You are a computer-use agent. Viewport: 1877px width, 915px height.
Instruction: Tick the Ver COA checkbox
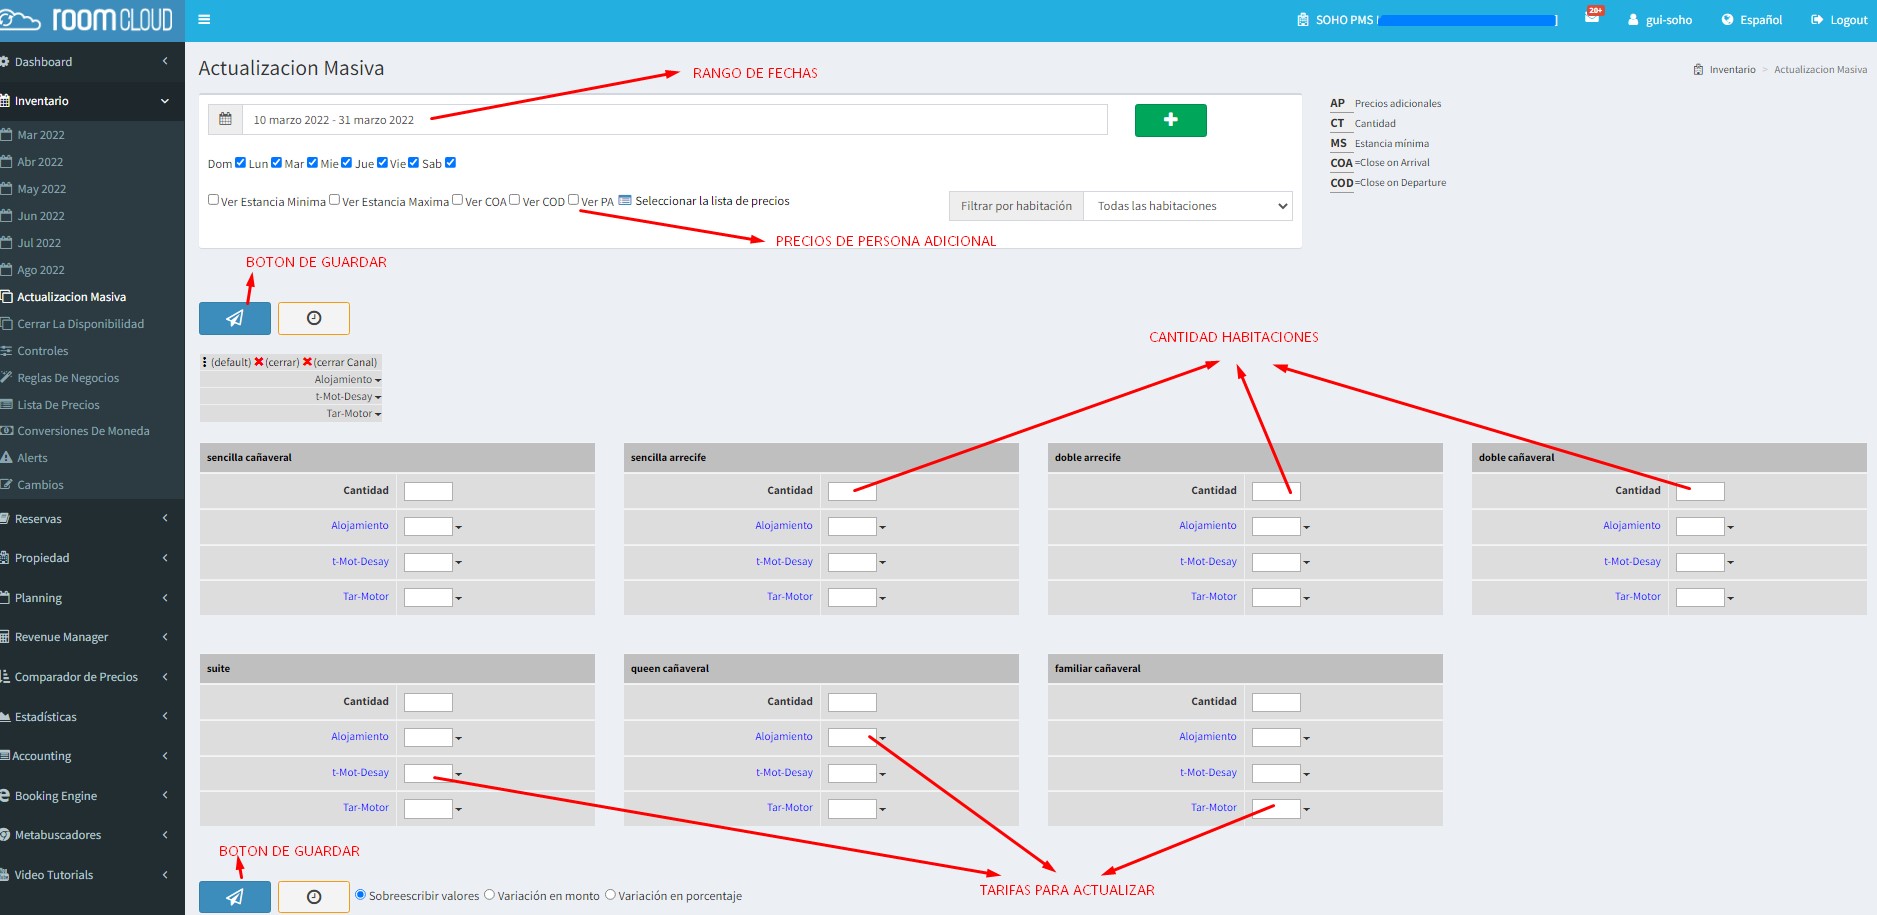(x=457, y=200)
